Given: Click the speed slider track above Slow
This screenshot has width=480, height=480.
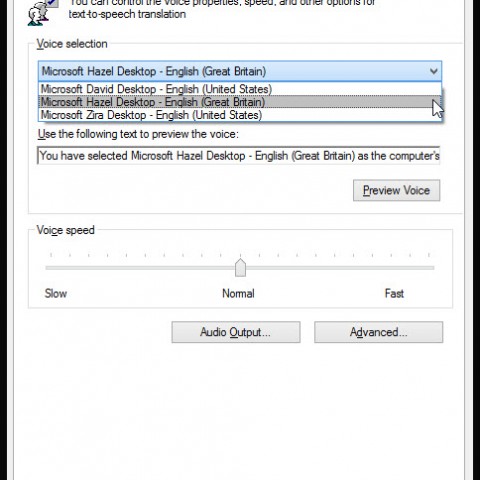Looking at the screenshot, I should click(56, 268).
